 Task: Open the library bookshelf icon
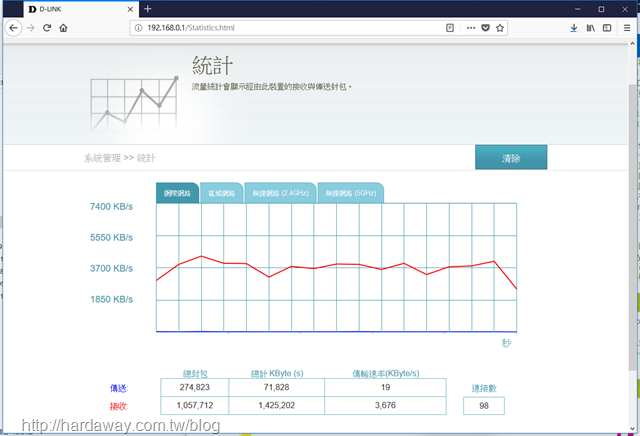591,27
